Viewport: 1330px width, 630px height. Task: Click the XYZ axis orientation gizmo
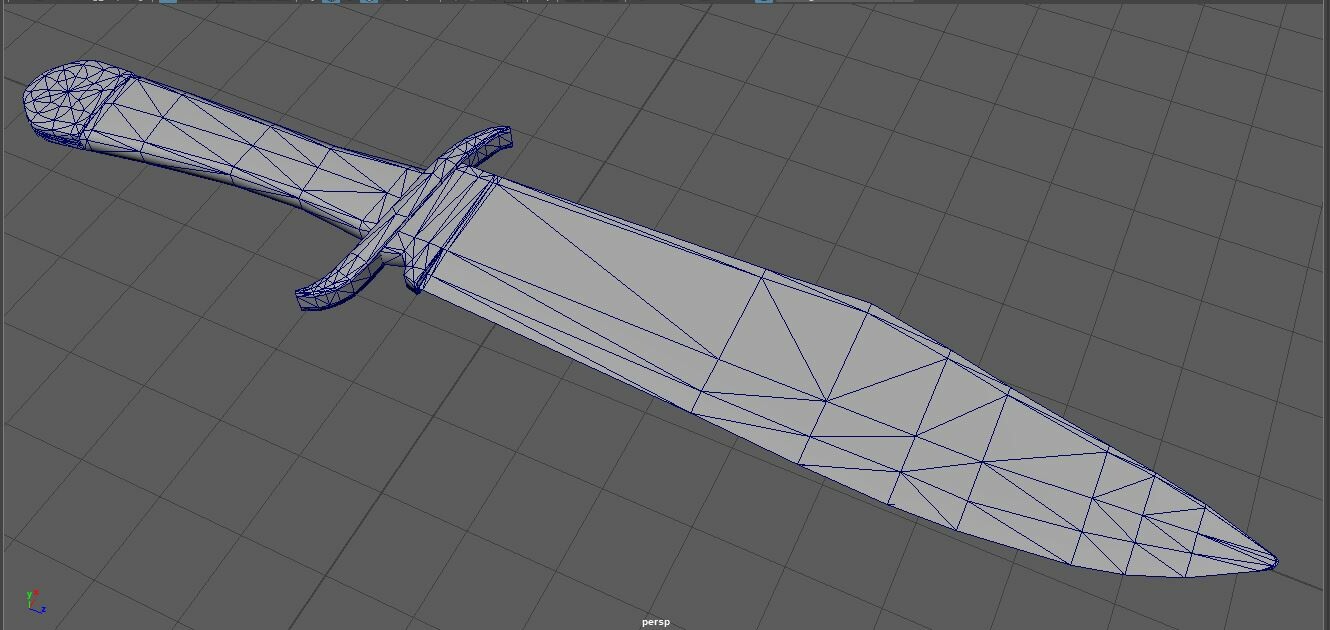35,601
